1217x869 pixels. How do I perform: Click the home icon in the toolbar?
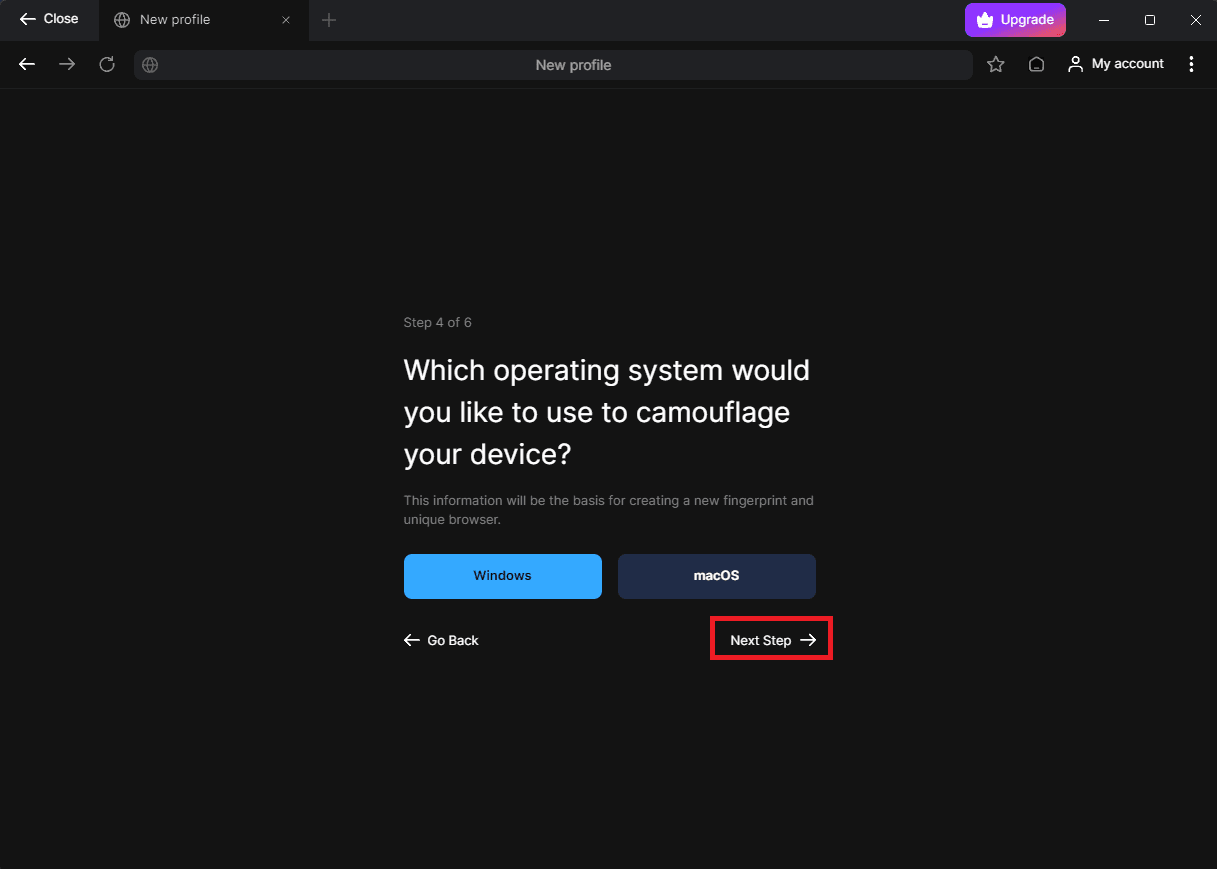(x=1037, y=64)
